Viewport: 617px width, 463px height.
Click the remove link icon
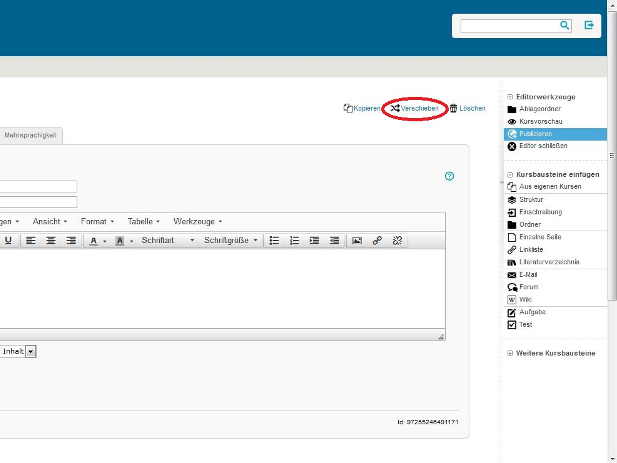pos(397,240)
